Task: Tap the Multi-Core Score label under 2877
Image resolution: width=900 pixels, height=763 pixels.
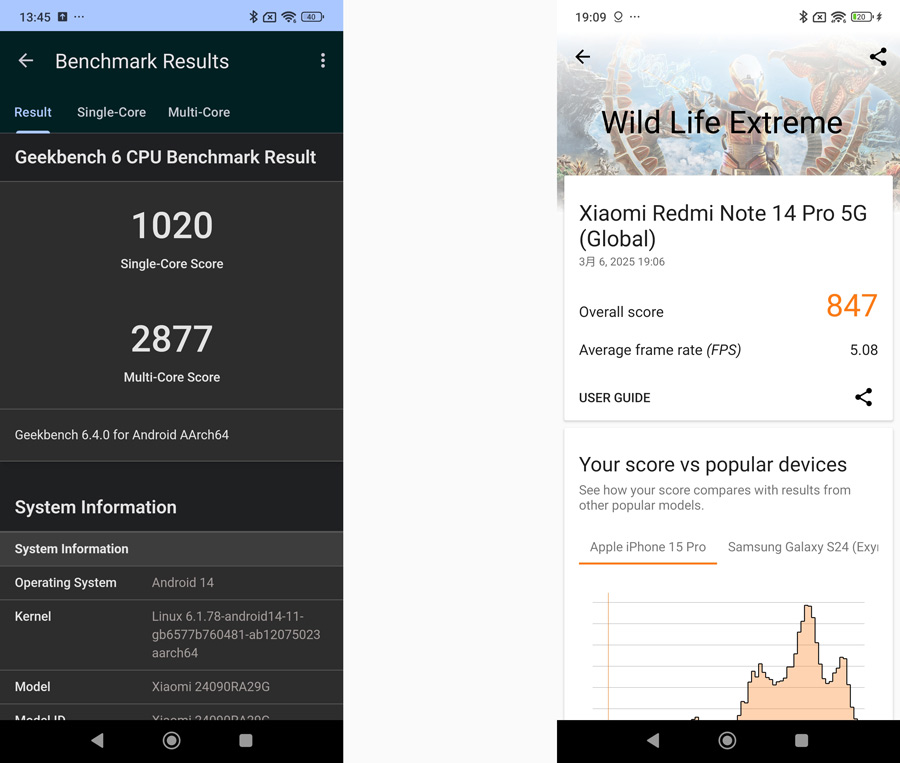Action: (172, 377)
